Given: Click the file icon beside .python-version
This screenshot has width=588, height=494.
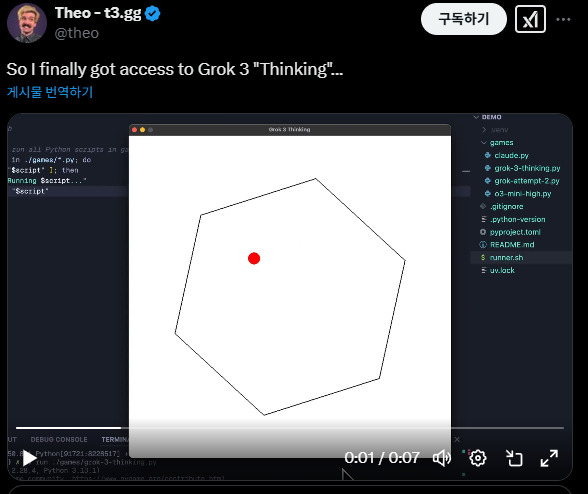Looking at the screenshot, I should click(484, 219).
